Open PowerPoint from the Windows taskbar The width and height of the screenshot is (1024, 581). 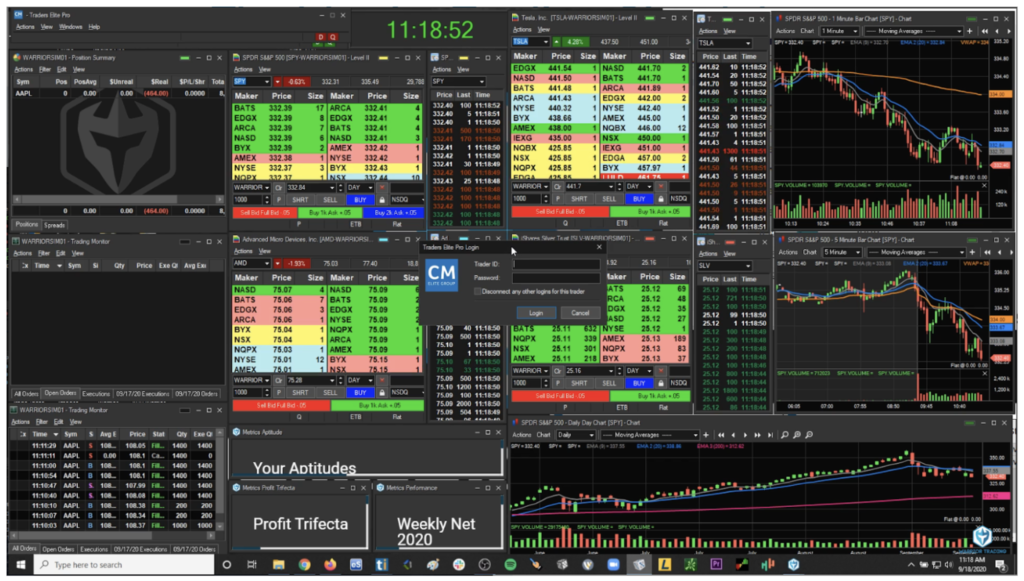pyautogui.click(x=715, y=568)
